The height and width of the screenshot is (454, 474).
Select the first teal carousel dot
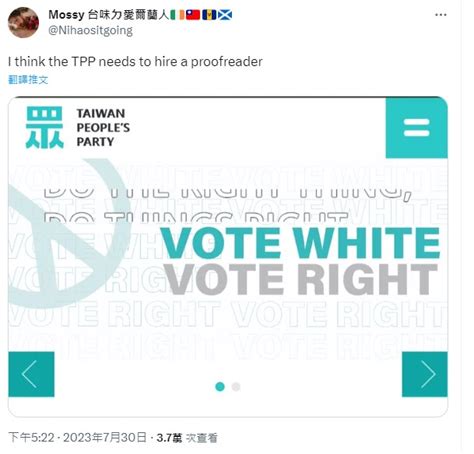tap(220, 387)
